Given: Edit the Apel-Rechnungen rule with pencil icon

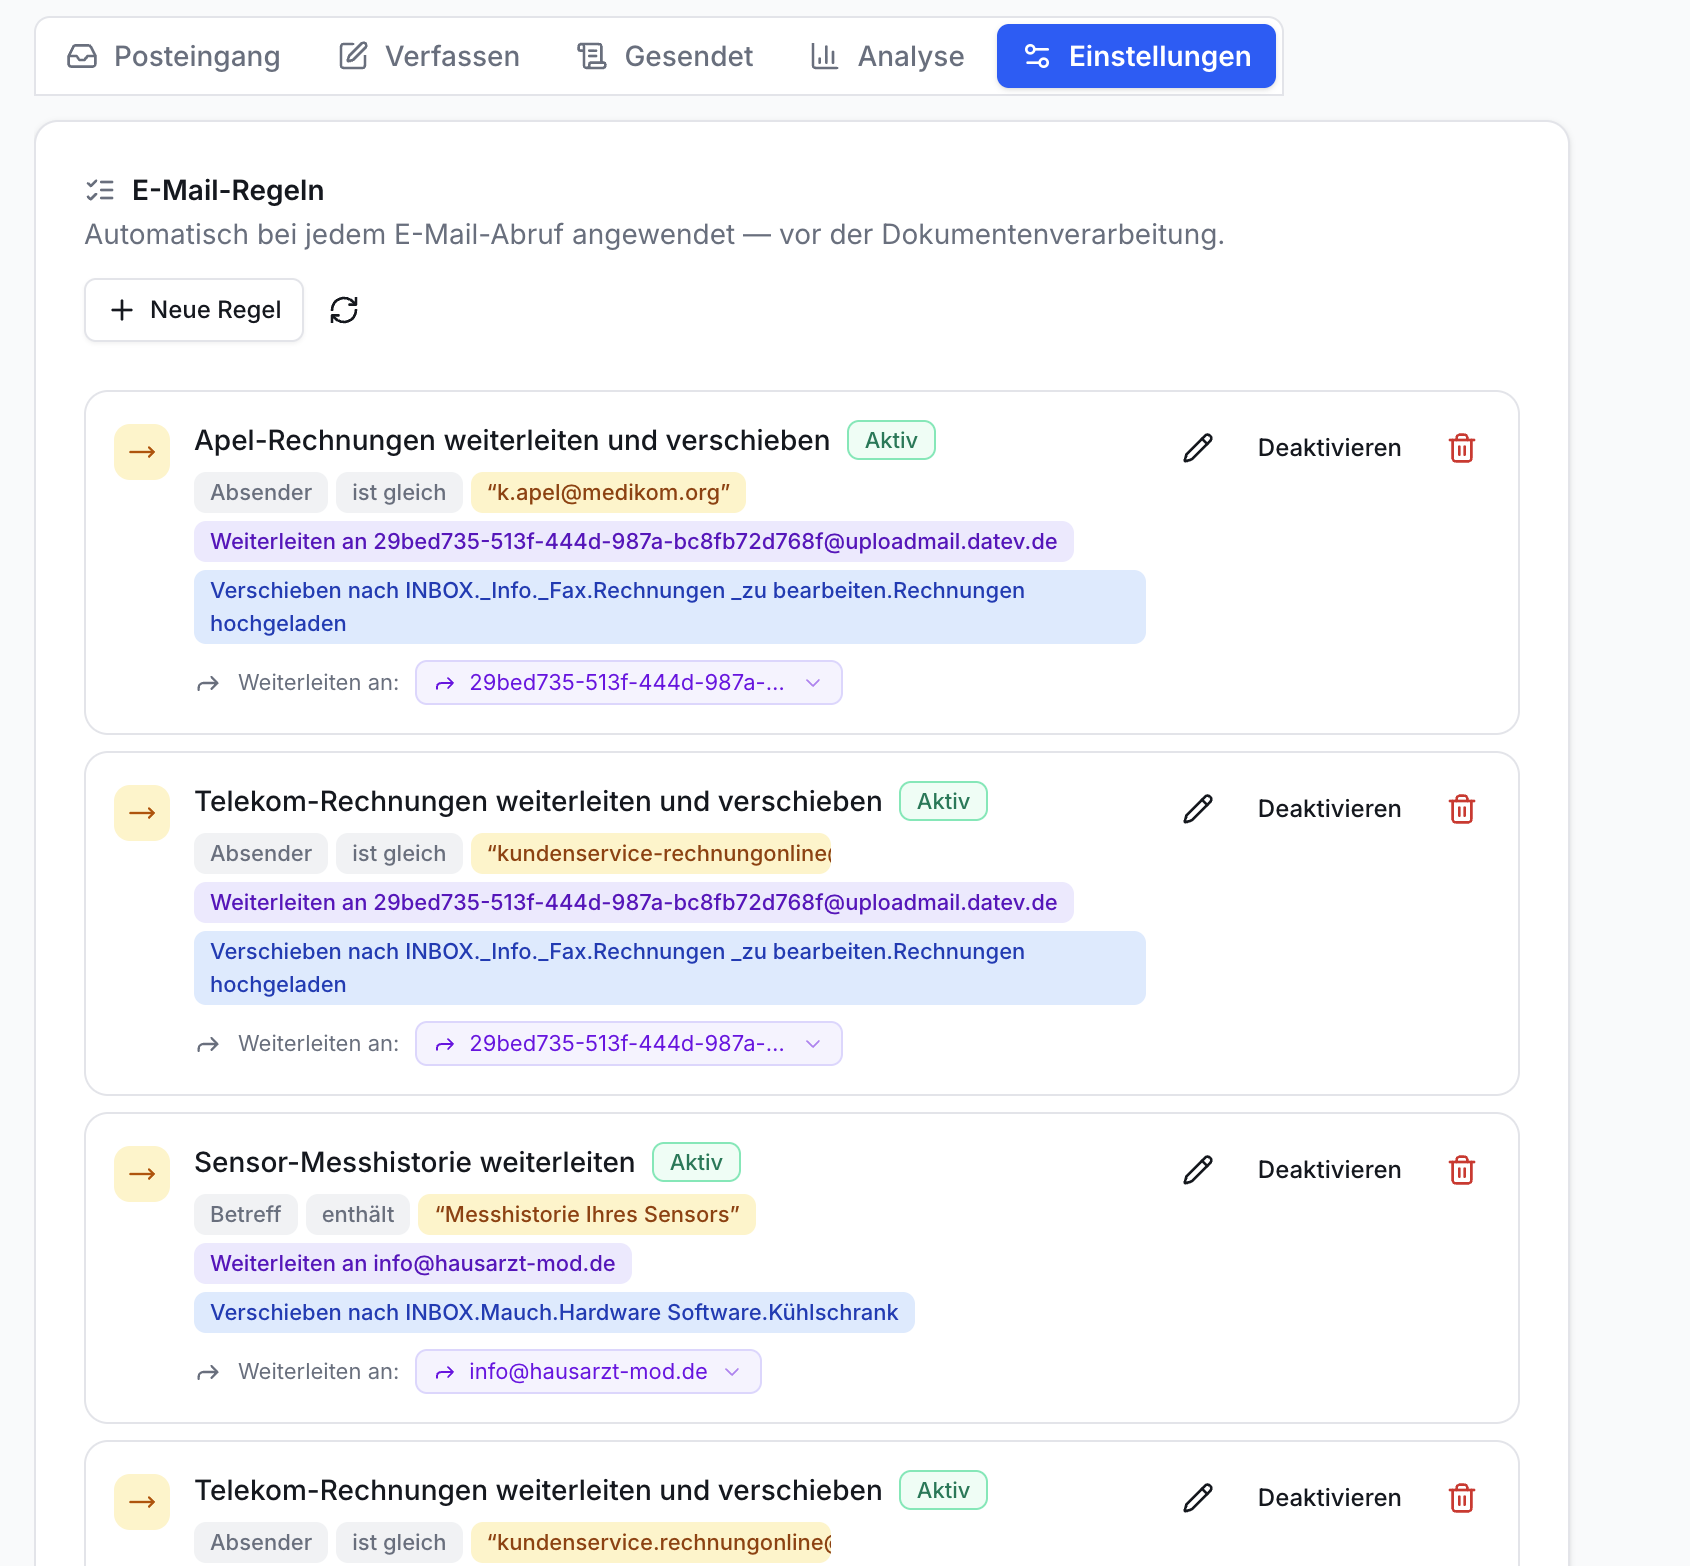Looking at the screenshot, I should 1198,448.
